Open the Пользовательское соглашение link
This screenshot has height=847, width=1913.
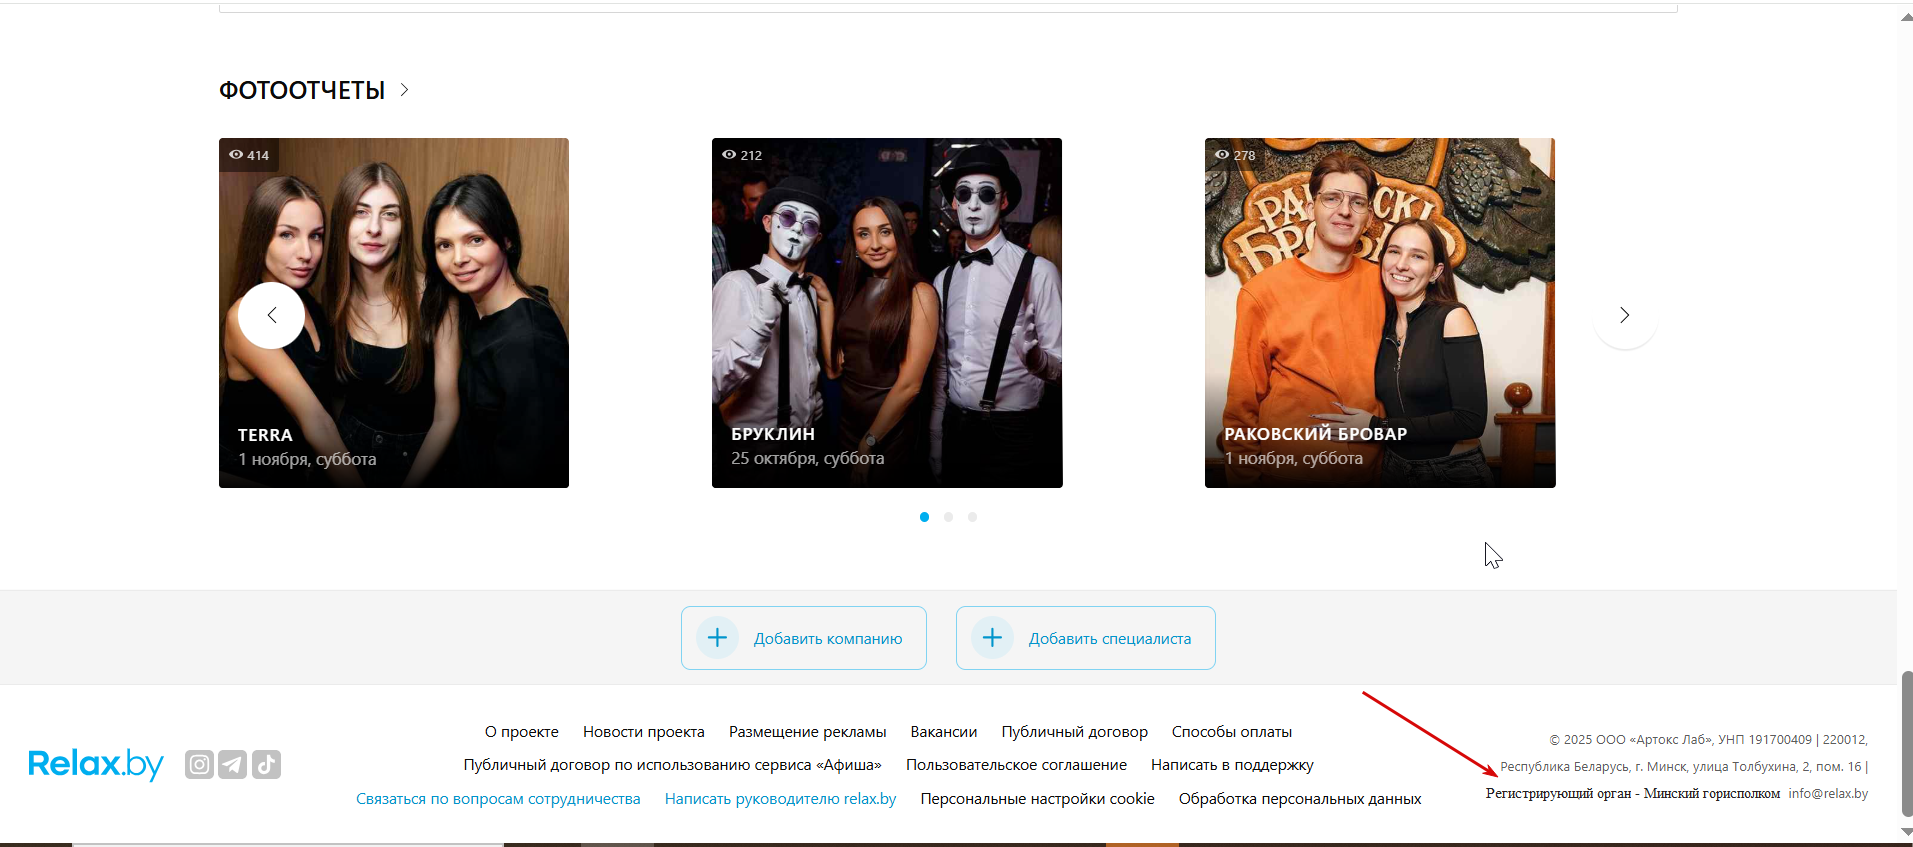[1016, 765]
